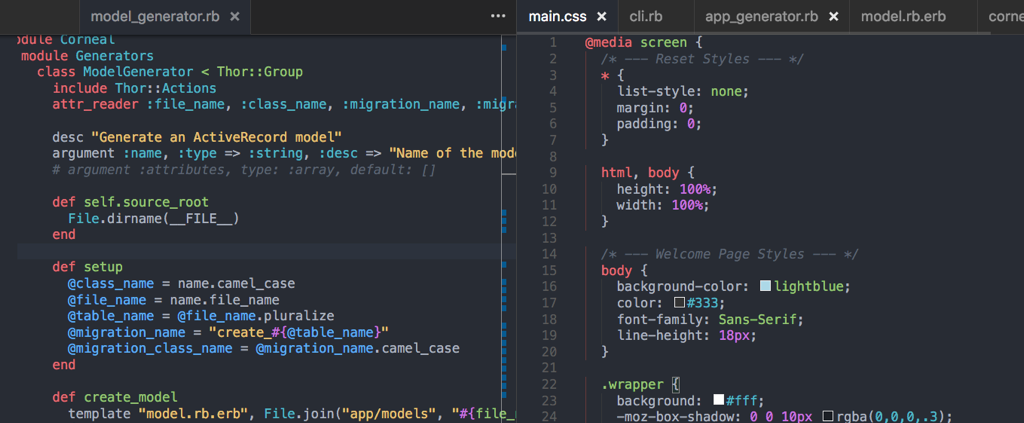This screenshot has height=423, width=1024.
Task: Click 'height: 100%;' declaration
Action: click(x=667, y=189)
